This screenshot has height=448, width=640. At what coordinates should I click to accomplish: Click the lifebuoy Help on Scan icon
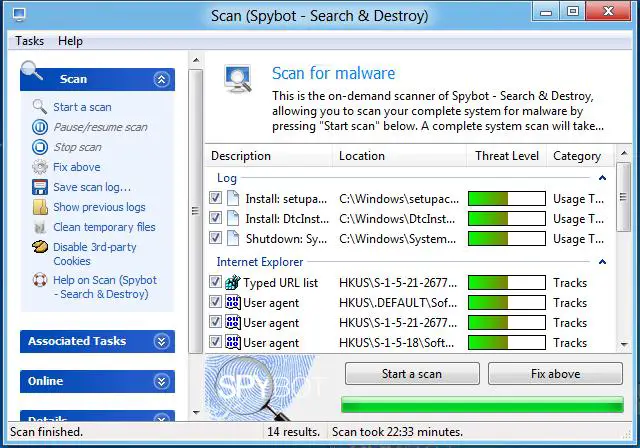coord(40,280)
